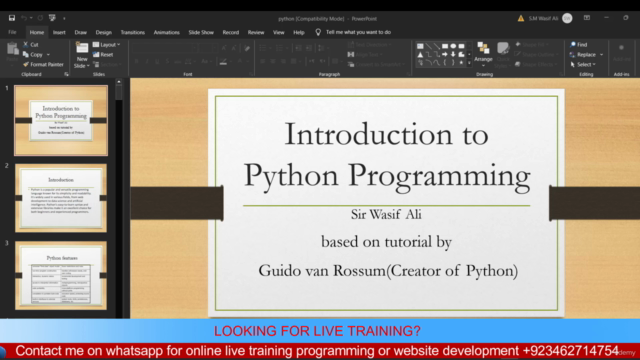Switch to the Animations tab
Viewport: 640px width, 360px height.
click(x=167, y=32)
